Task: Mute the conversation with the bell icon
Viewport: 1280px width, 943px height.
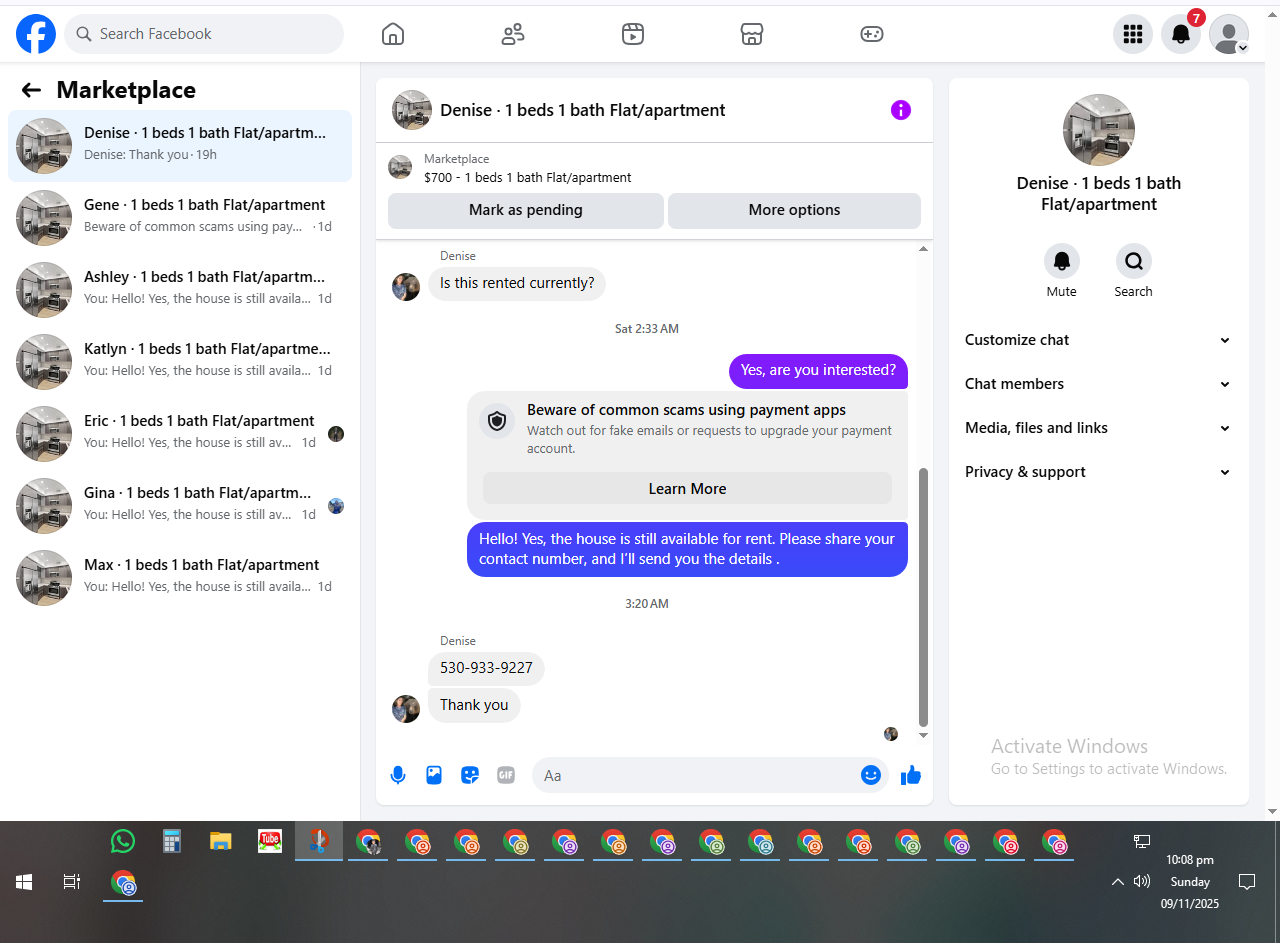Action: coord(1062,261)
